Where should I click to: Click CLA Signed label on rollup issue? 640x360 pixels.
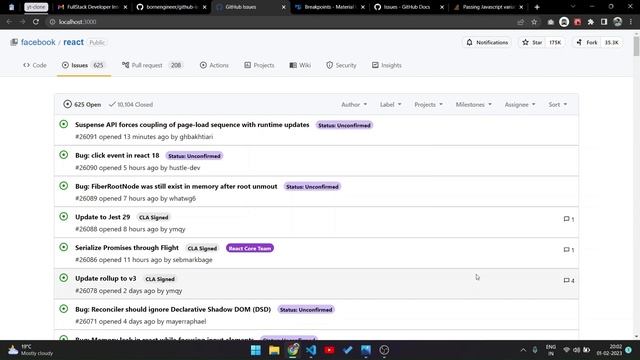click(160, 279)
